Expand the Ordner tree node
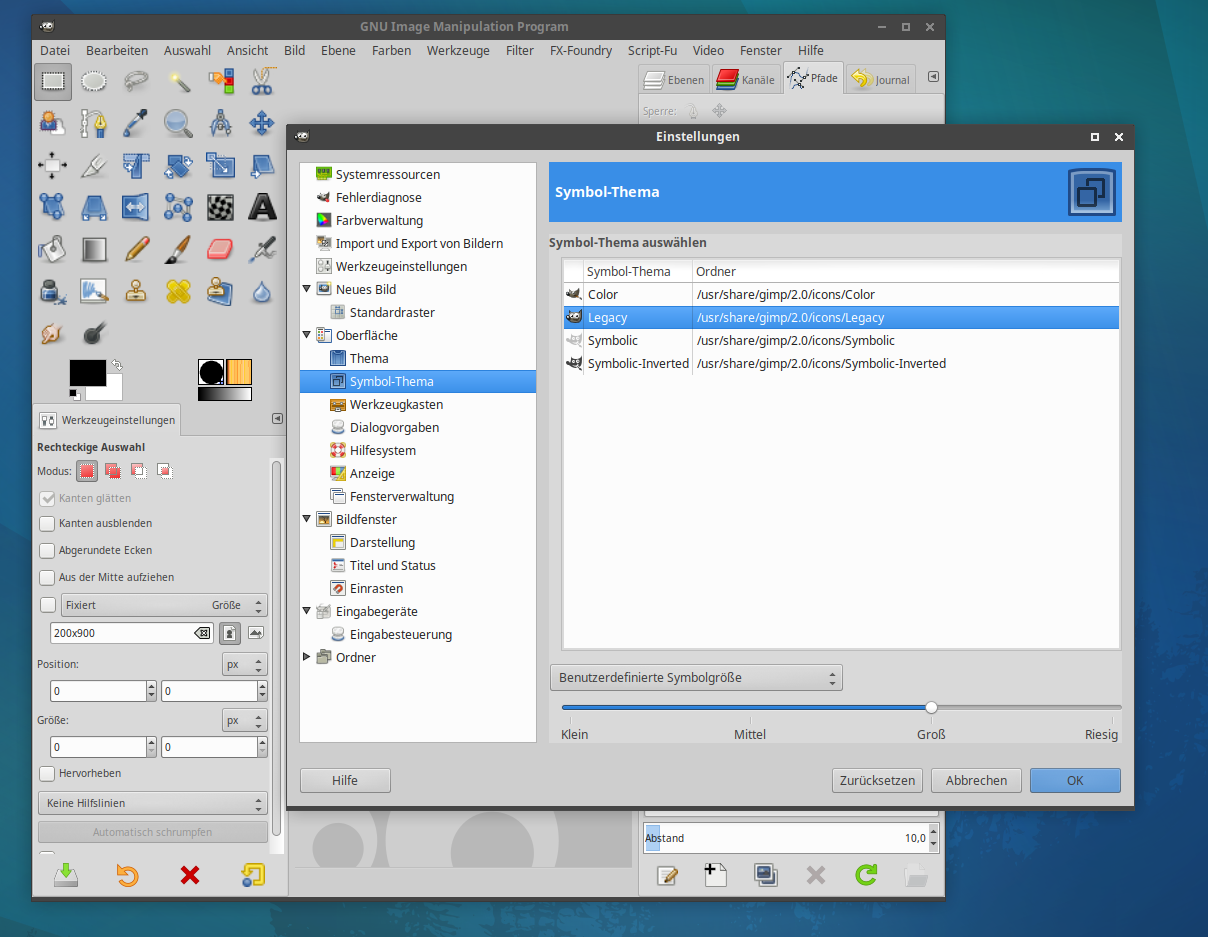This screenshot has width=1208, height=937. [307, 657]
